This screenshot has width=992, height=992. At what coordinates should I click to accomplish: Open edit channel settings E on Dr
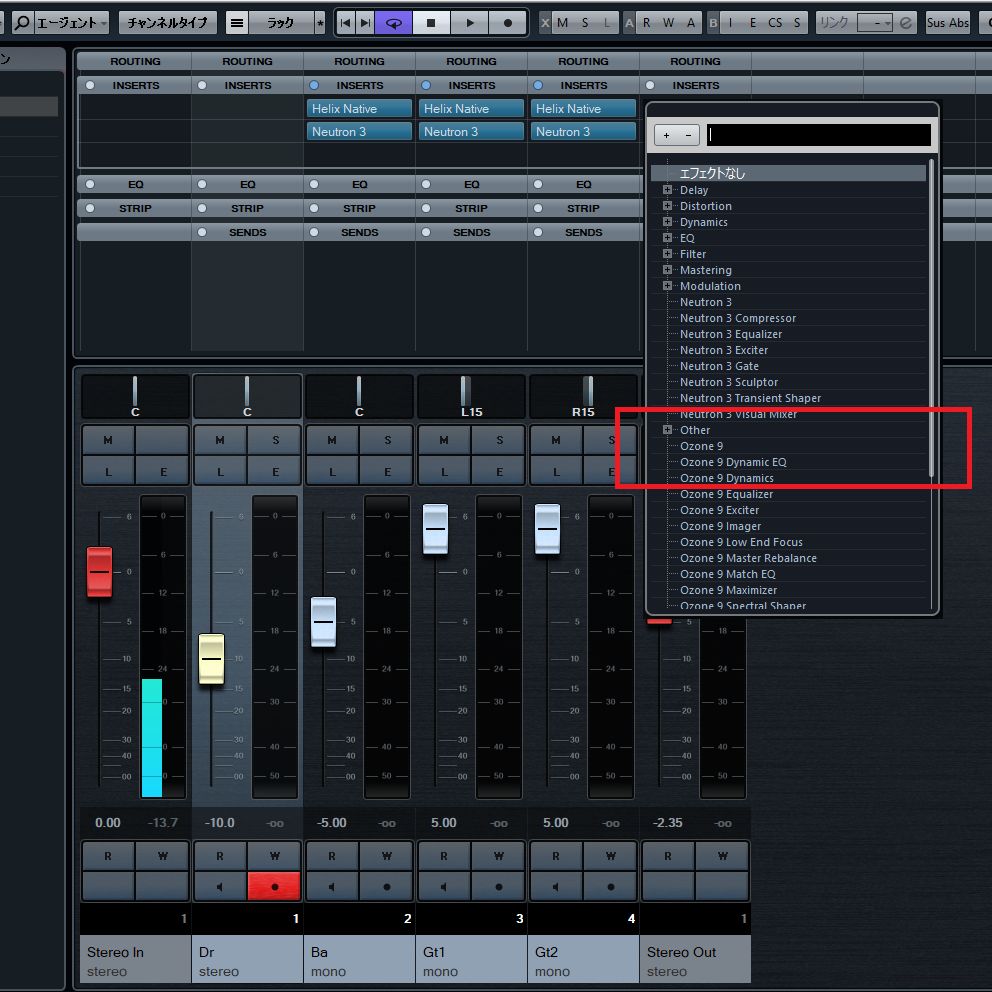[x=275, y=471]
